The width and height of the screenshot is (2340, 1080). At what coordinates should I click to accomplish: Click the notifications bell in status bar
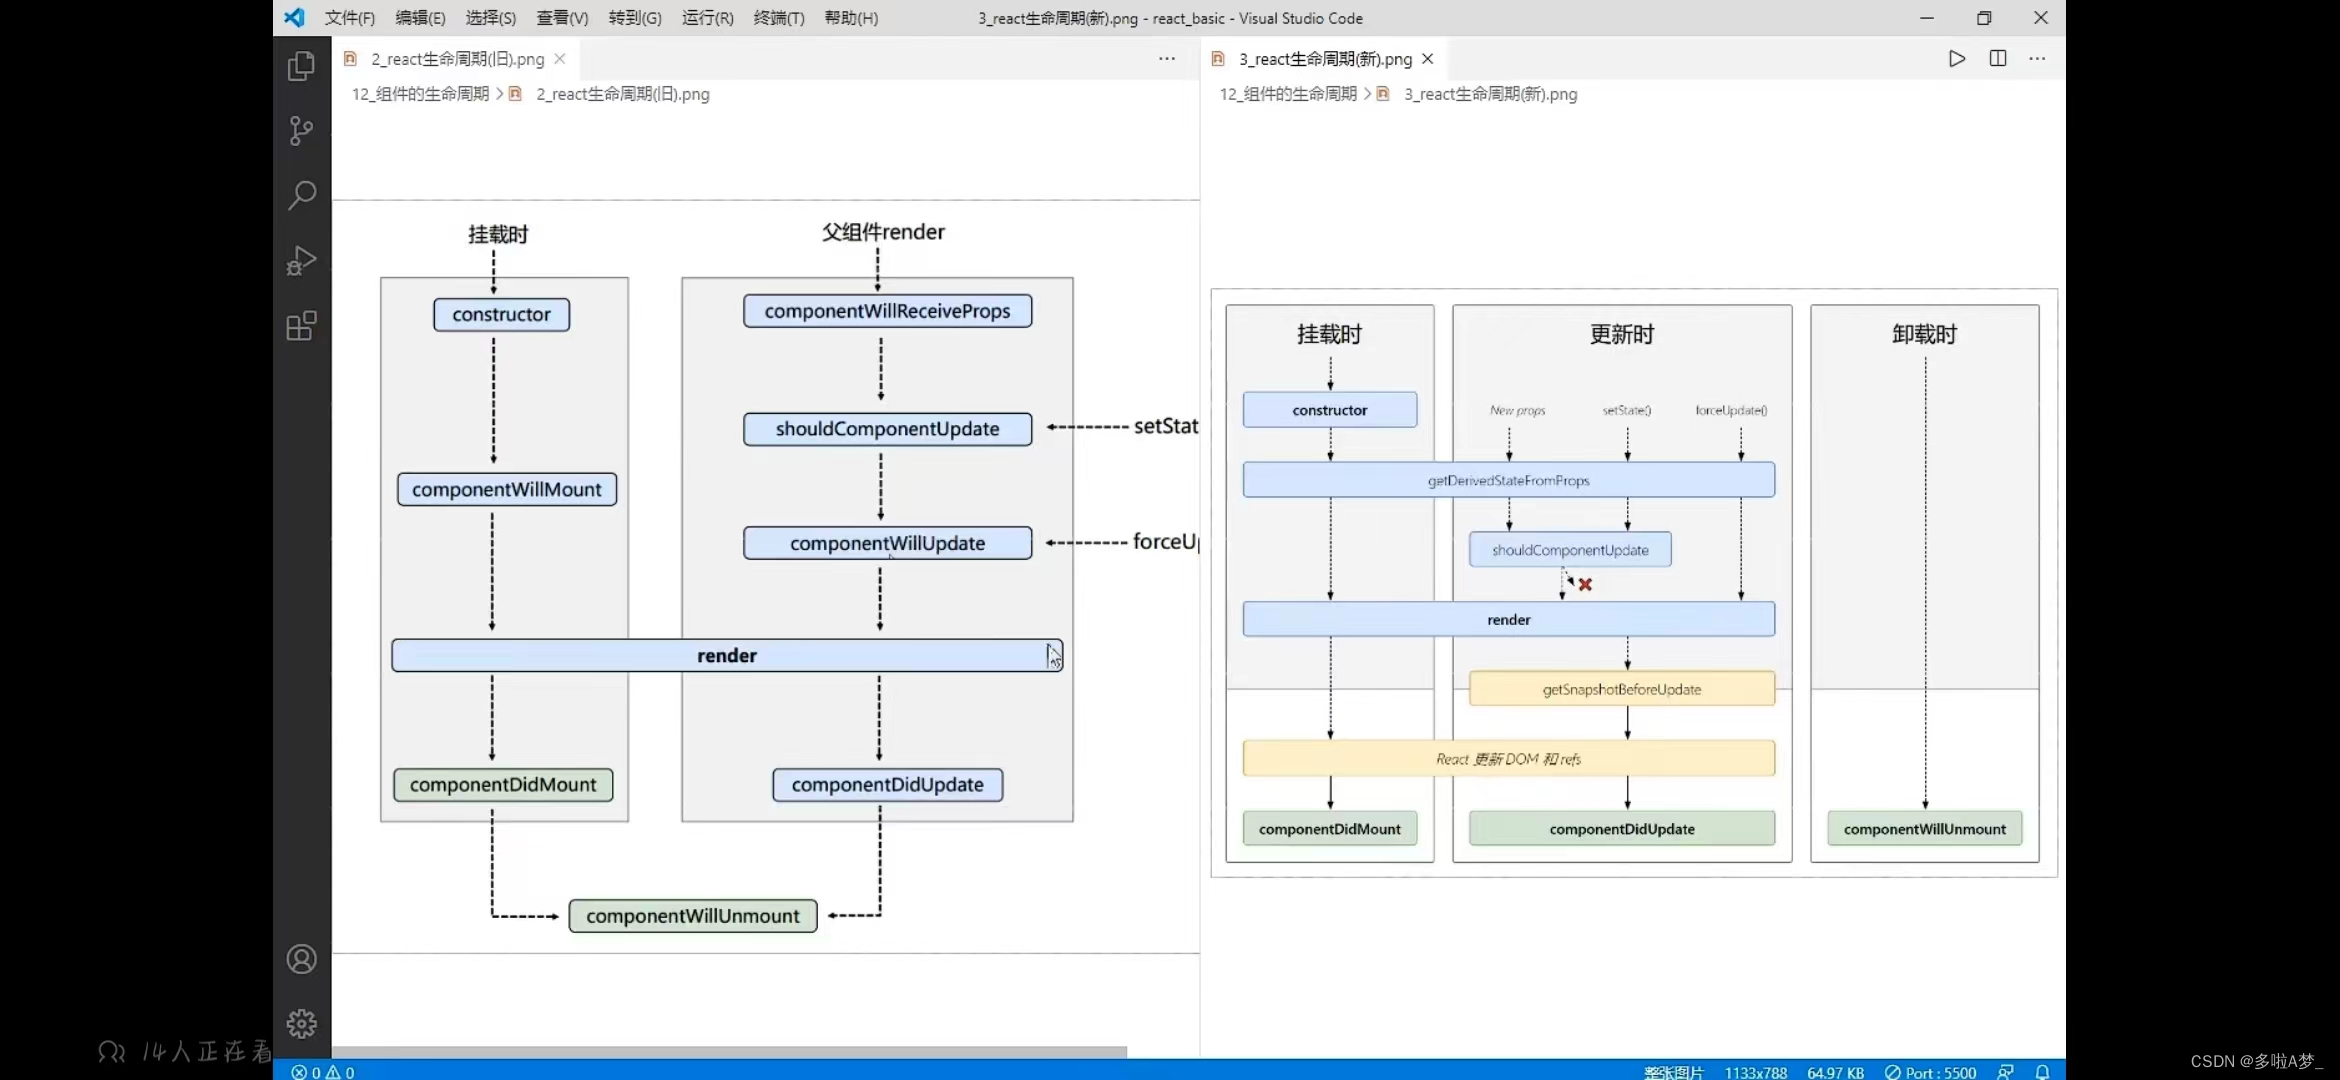(2043, 1072)
